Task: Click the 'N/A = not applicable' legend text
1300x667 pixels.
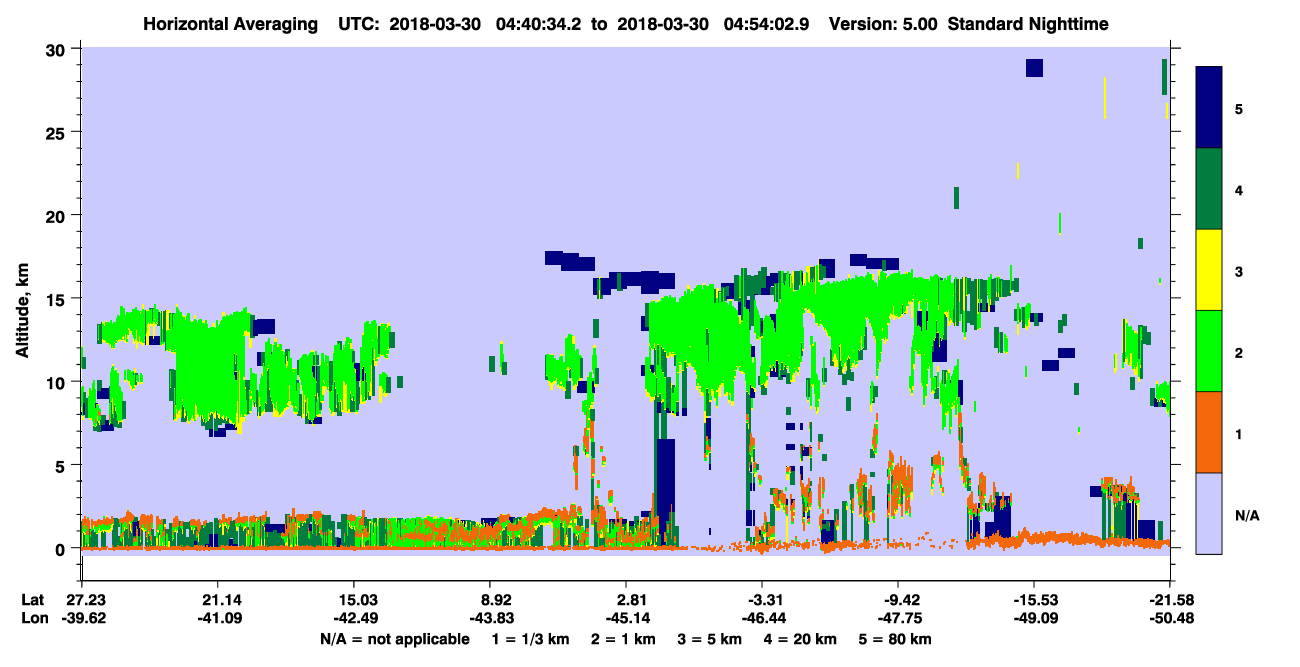Action: (x=394, y=639)
